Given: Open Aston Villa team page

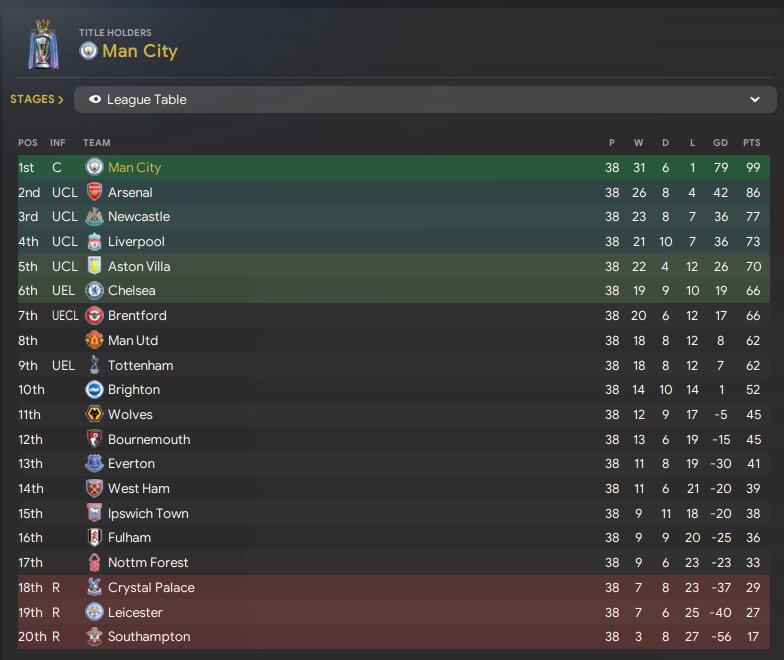Looking at the screenshot, I should click(x=139, y=267).
